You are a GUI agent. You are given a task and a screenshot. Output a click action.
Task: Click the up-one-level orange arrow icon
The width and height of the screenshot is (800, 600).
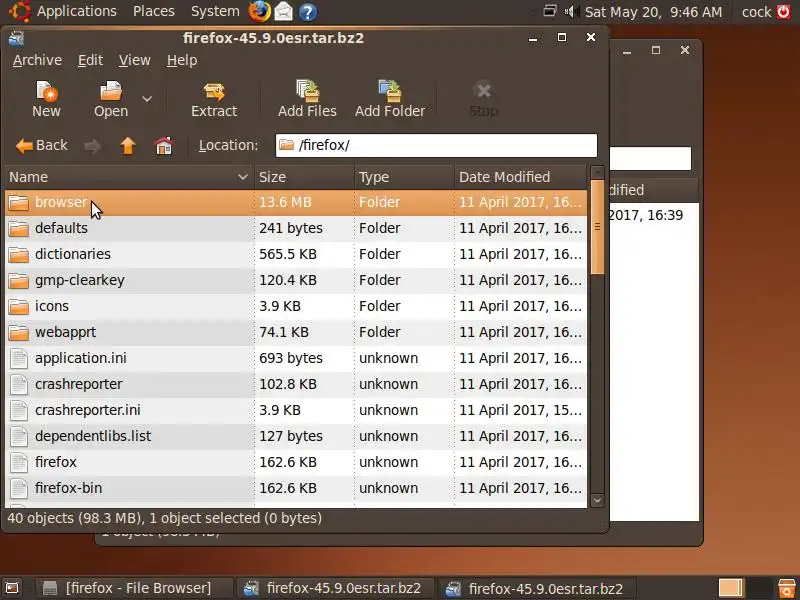128,146
